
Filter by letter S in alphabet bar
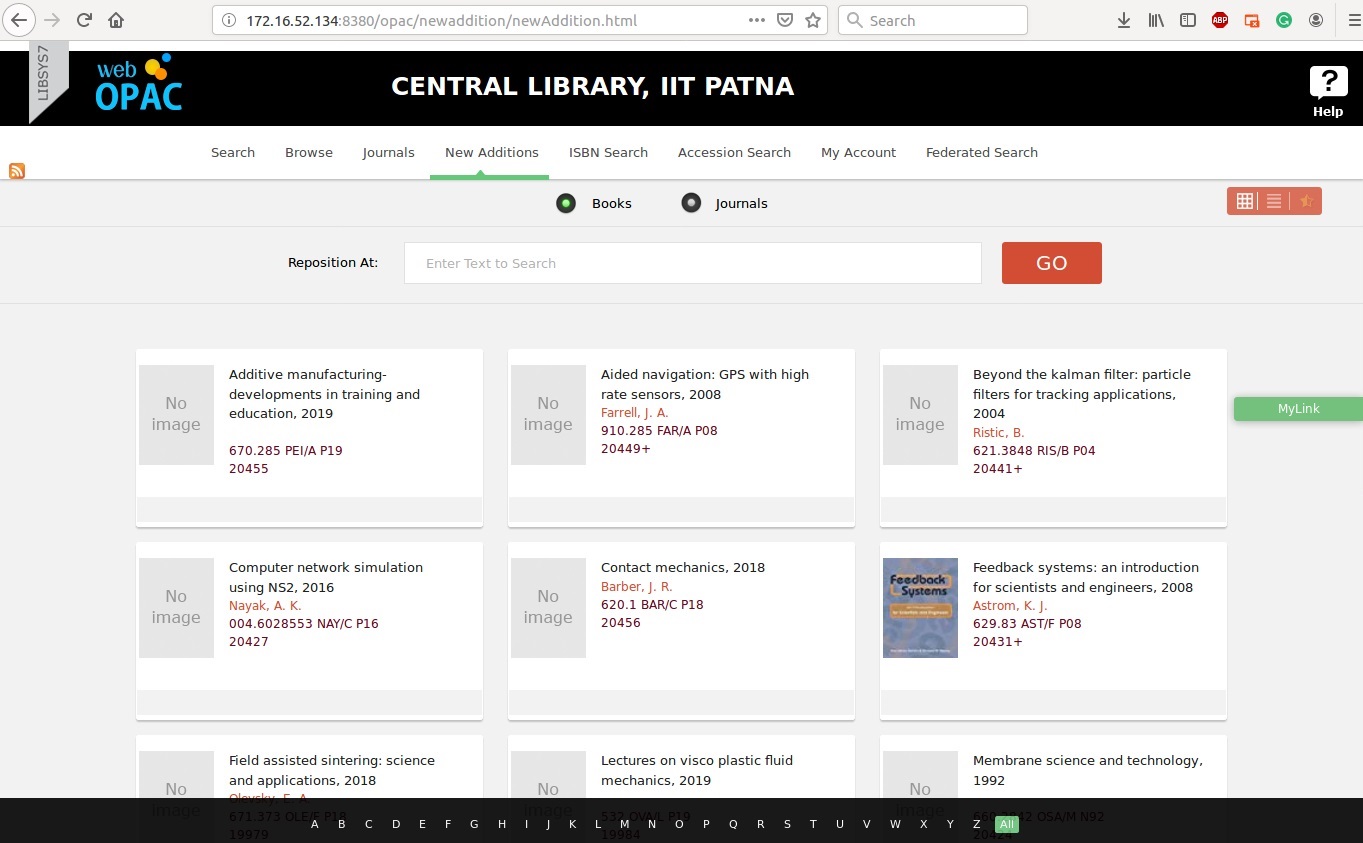point(787,824)
